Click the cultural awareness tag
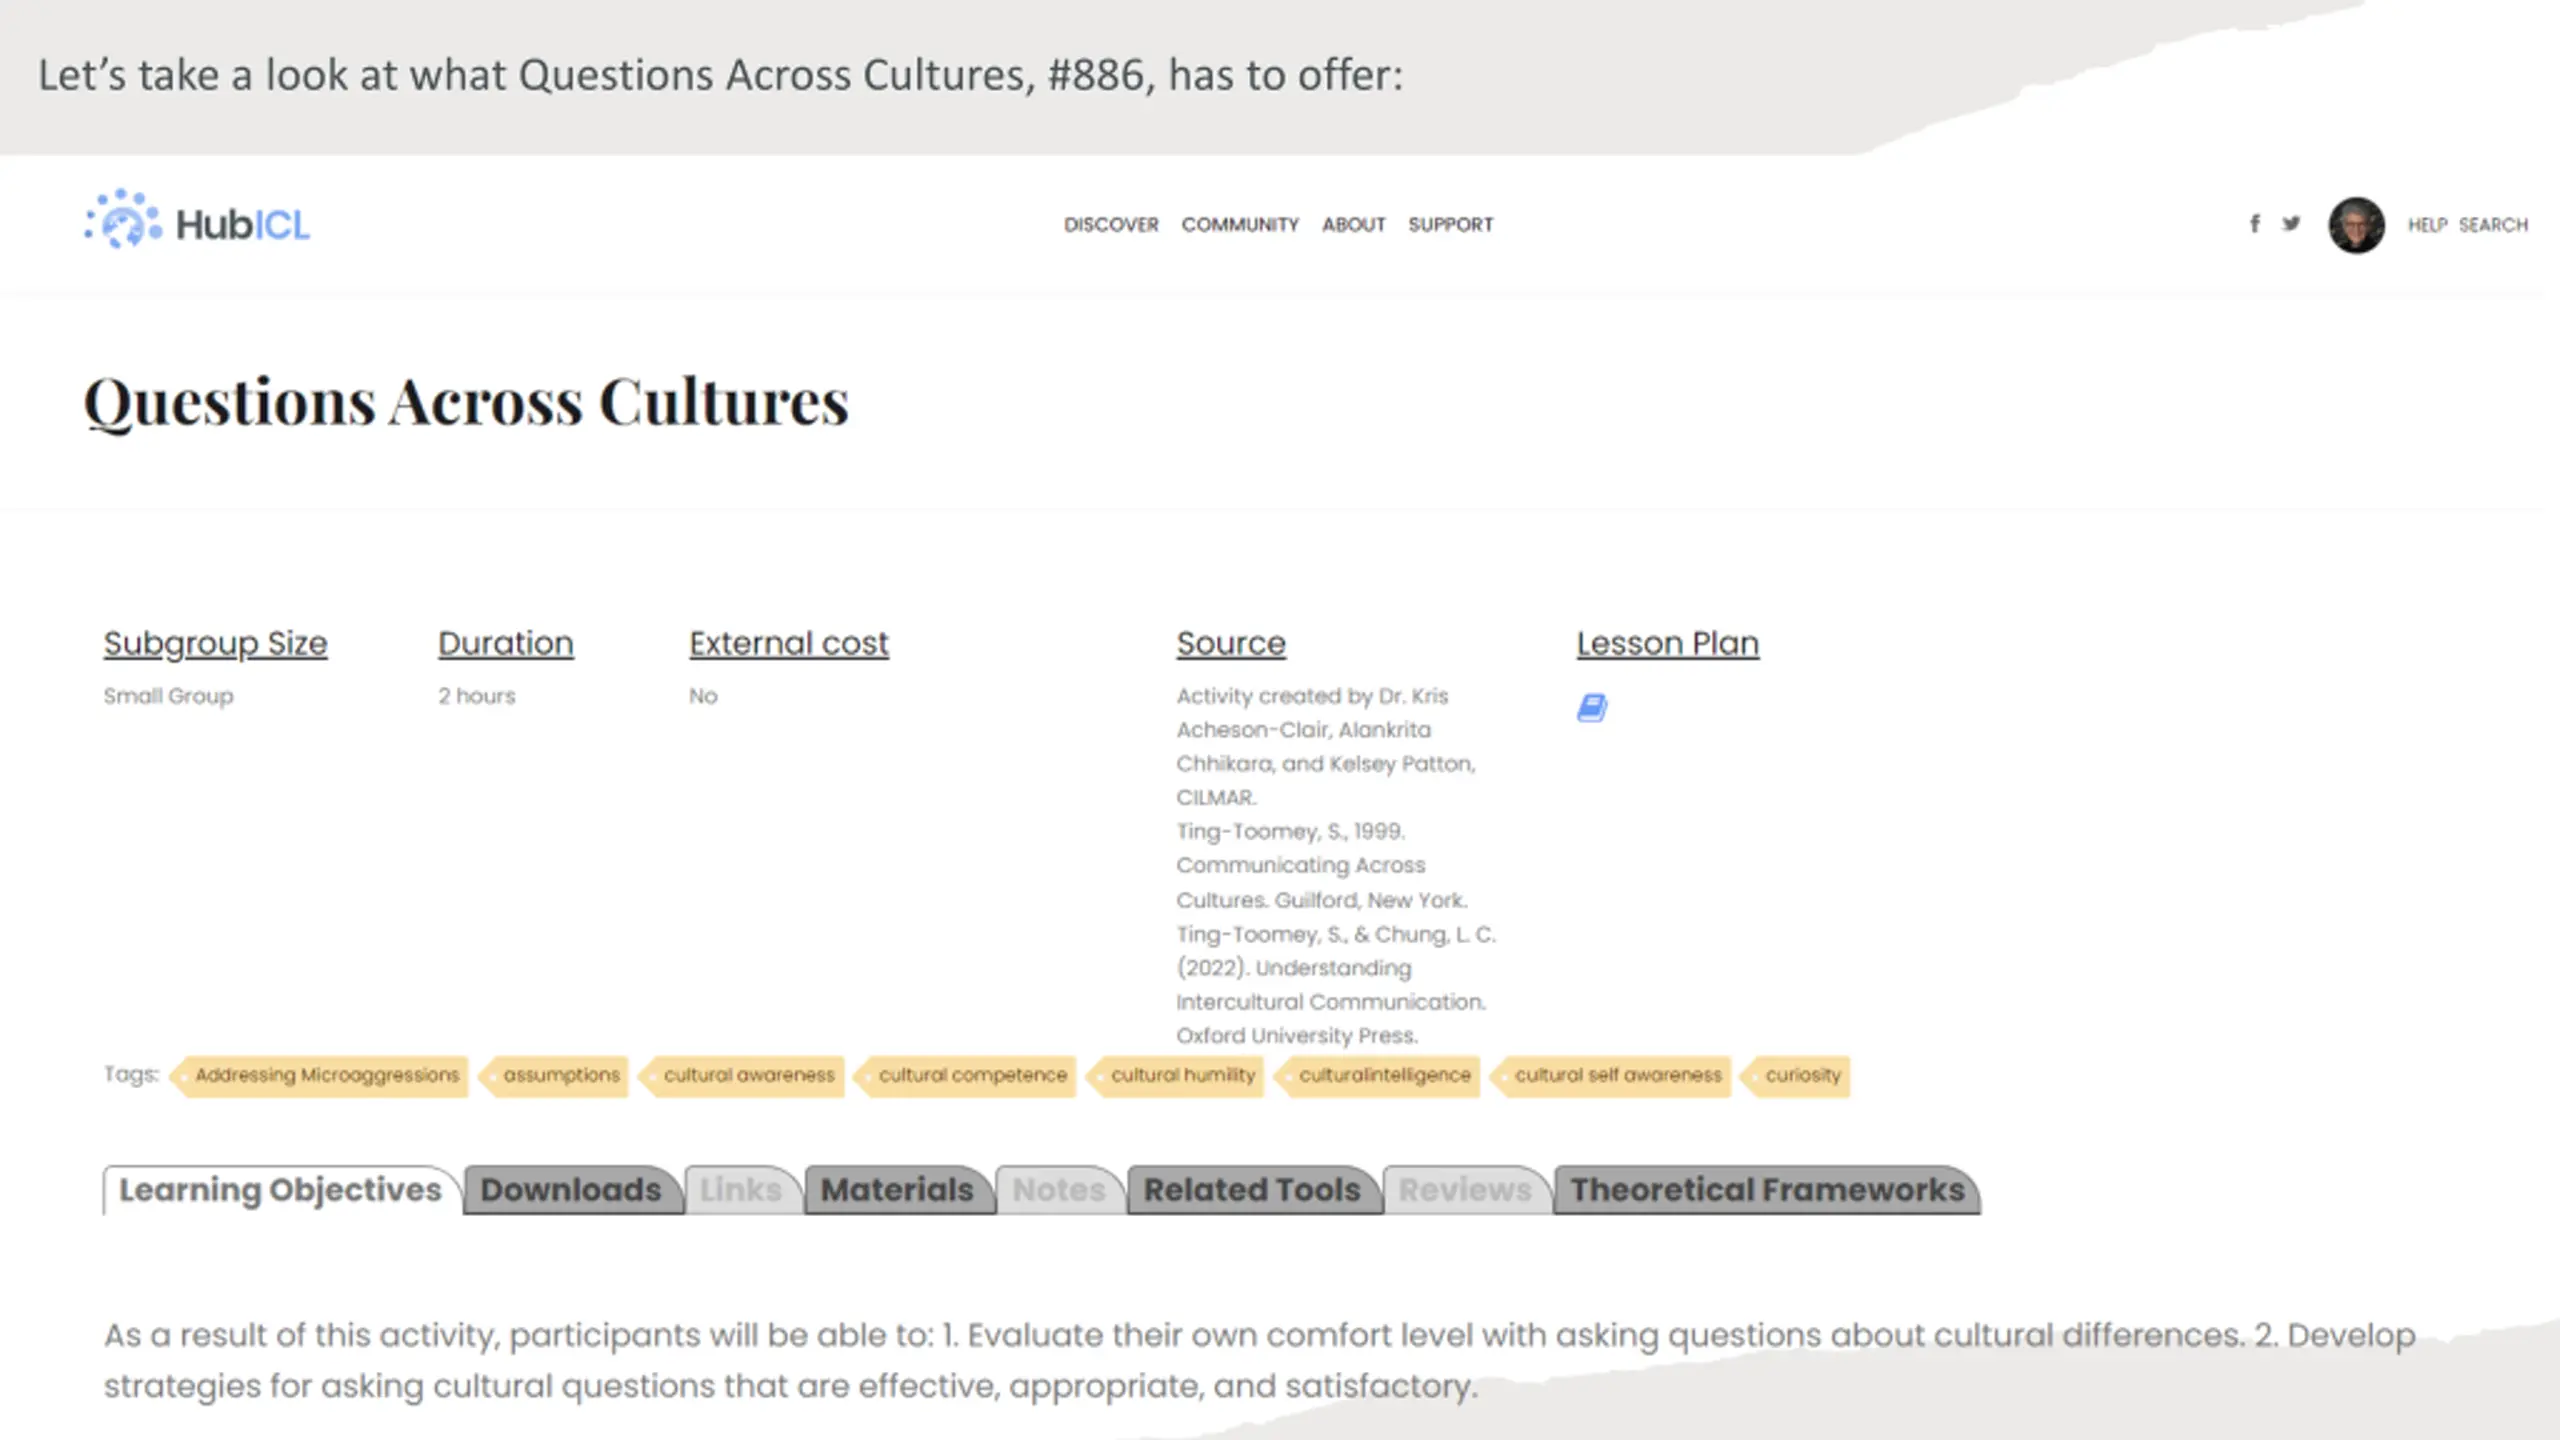The width and height of the screenshot is (2560, 1440). (x=742, y=1076)
